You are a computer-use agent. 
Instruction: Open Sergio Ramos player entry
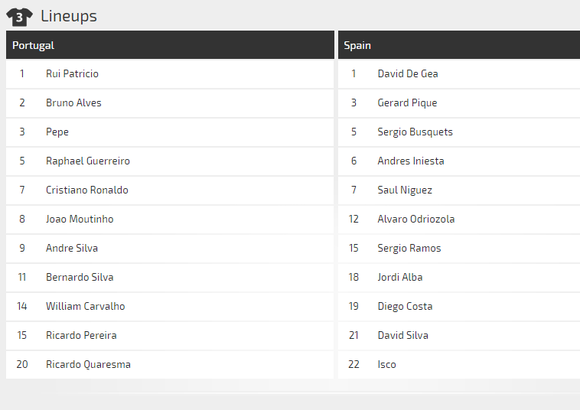pos(409,248)
